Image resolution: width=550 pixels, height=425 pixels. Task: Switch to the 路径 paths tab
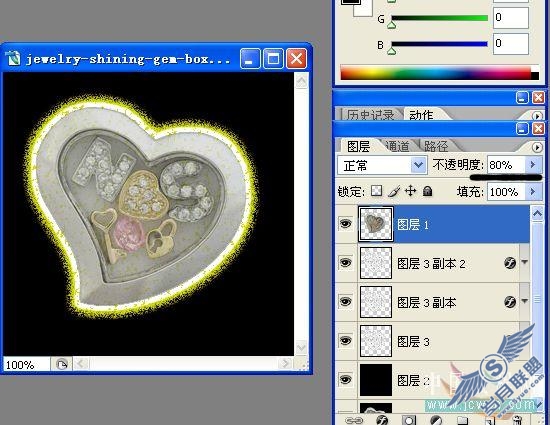point(436,146)
